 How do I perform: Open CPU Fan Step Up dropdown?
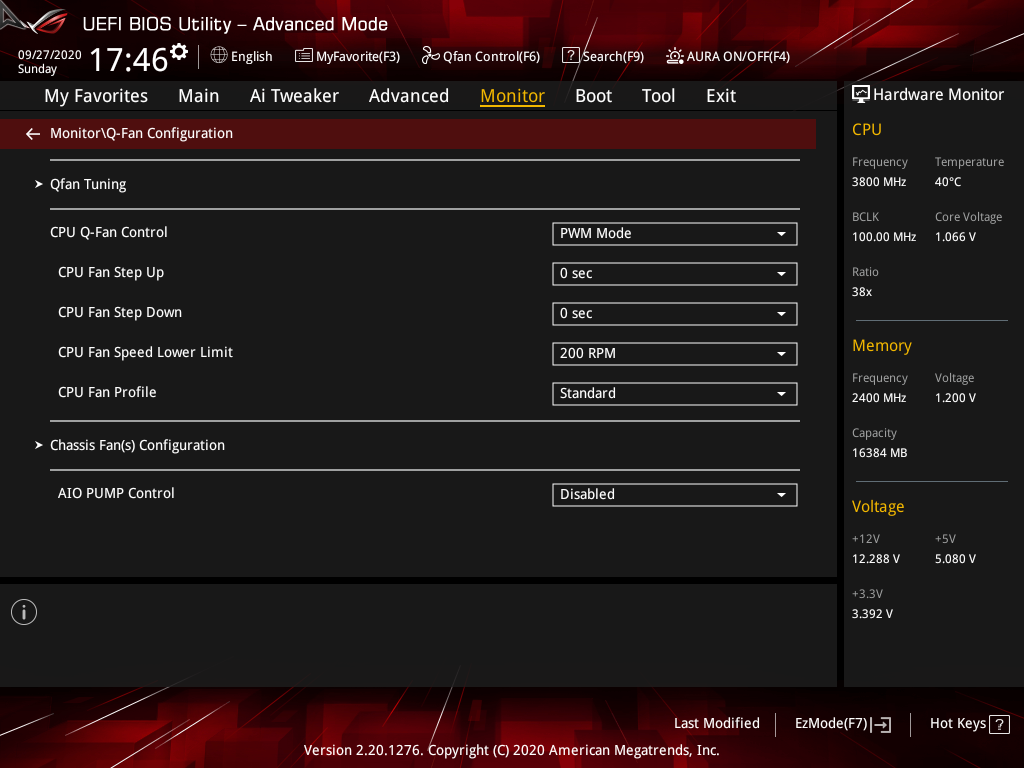point(675,274)
